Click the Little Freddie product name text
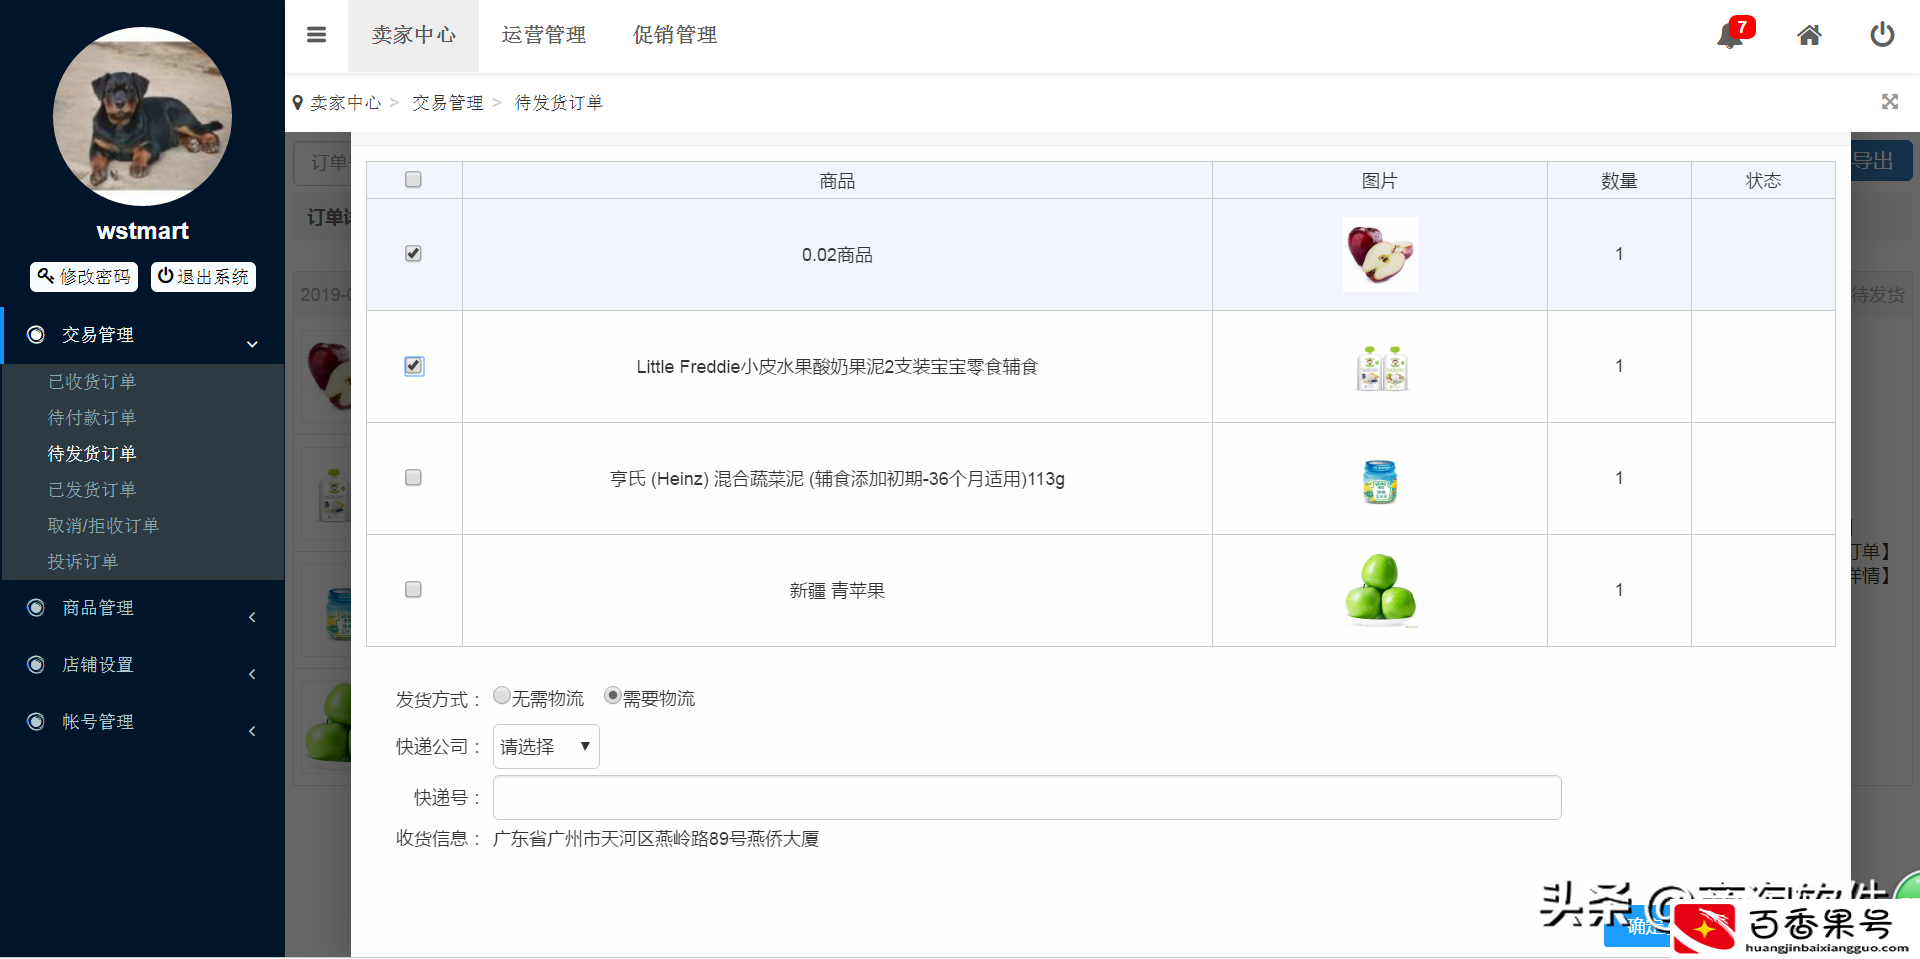 tap(837, 367)
